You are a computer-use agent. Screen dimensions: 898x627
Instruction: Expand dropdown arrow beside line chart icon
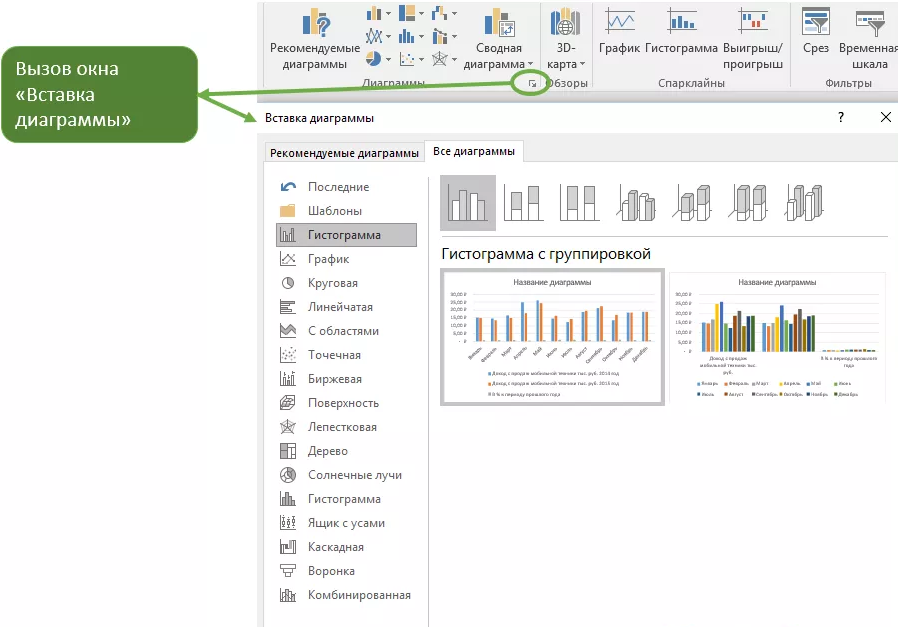(x=388, y=37)
